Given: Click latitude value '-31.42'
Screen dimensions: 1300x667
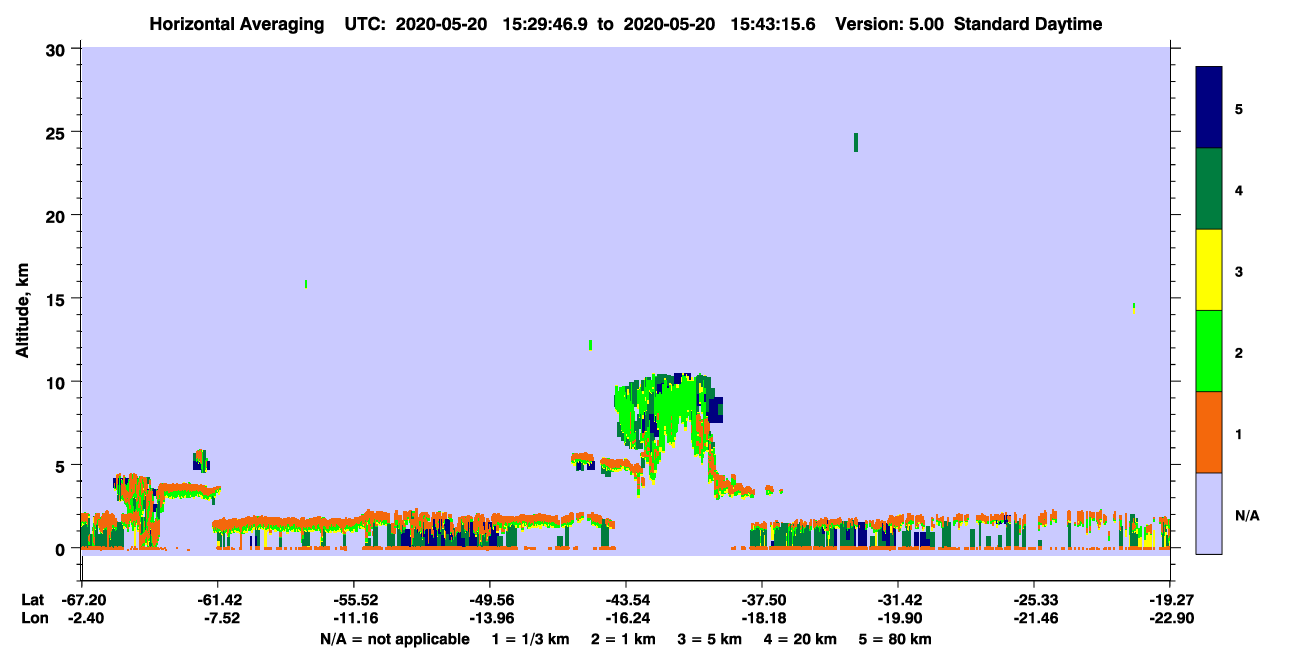Looking at the screenshot, I should (x=898, y=600).
